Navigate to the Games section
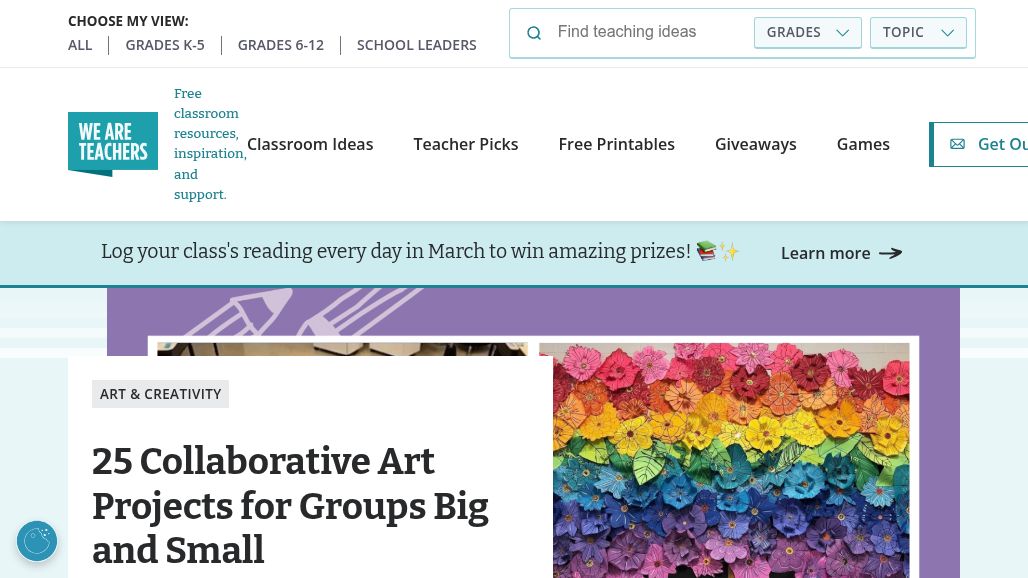This screenshot has height=578, width=1028. click(863, 144)
